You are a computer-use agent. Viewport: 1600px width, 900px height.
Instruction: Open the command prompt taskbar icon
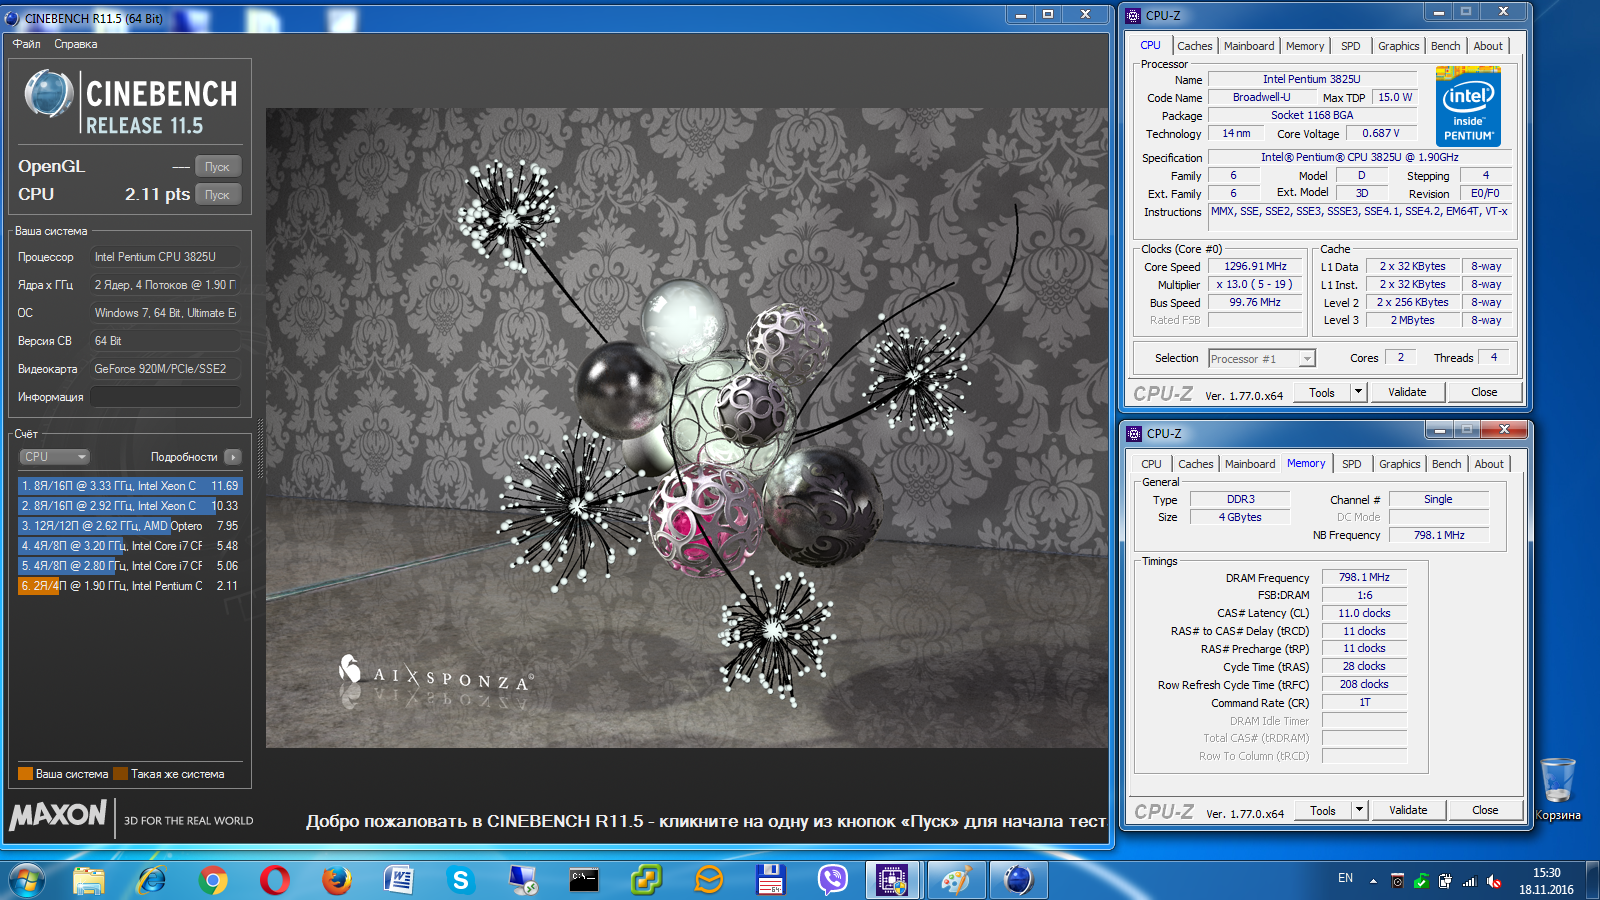[584, 880]
